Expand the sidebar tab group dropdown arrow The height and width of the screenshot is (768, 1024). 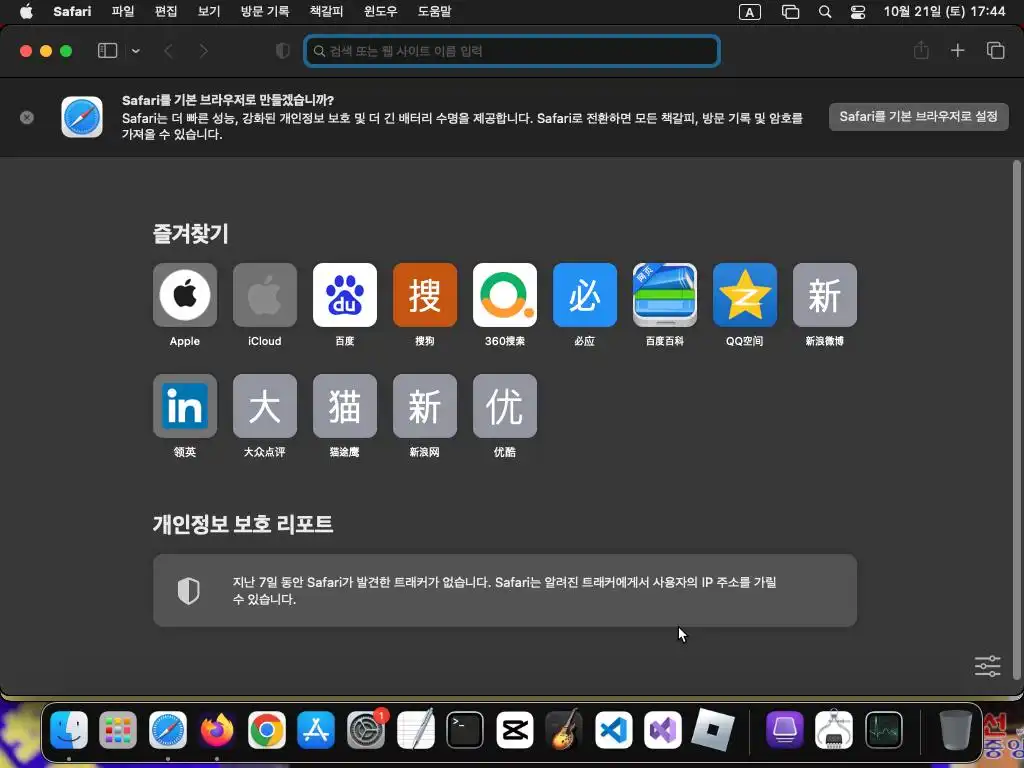tap(136, 51)
